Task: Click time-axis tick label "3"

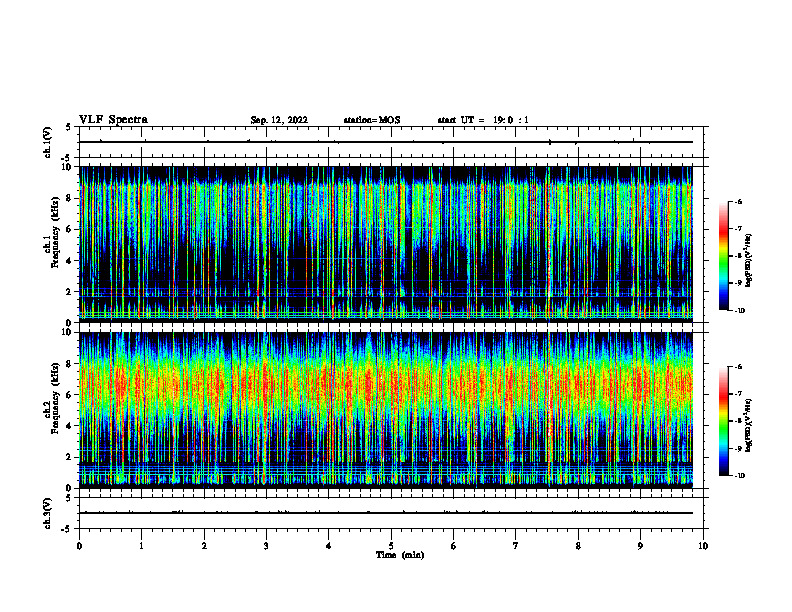Action: 266,546
